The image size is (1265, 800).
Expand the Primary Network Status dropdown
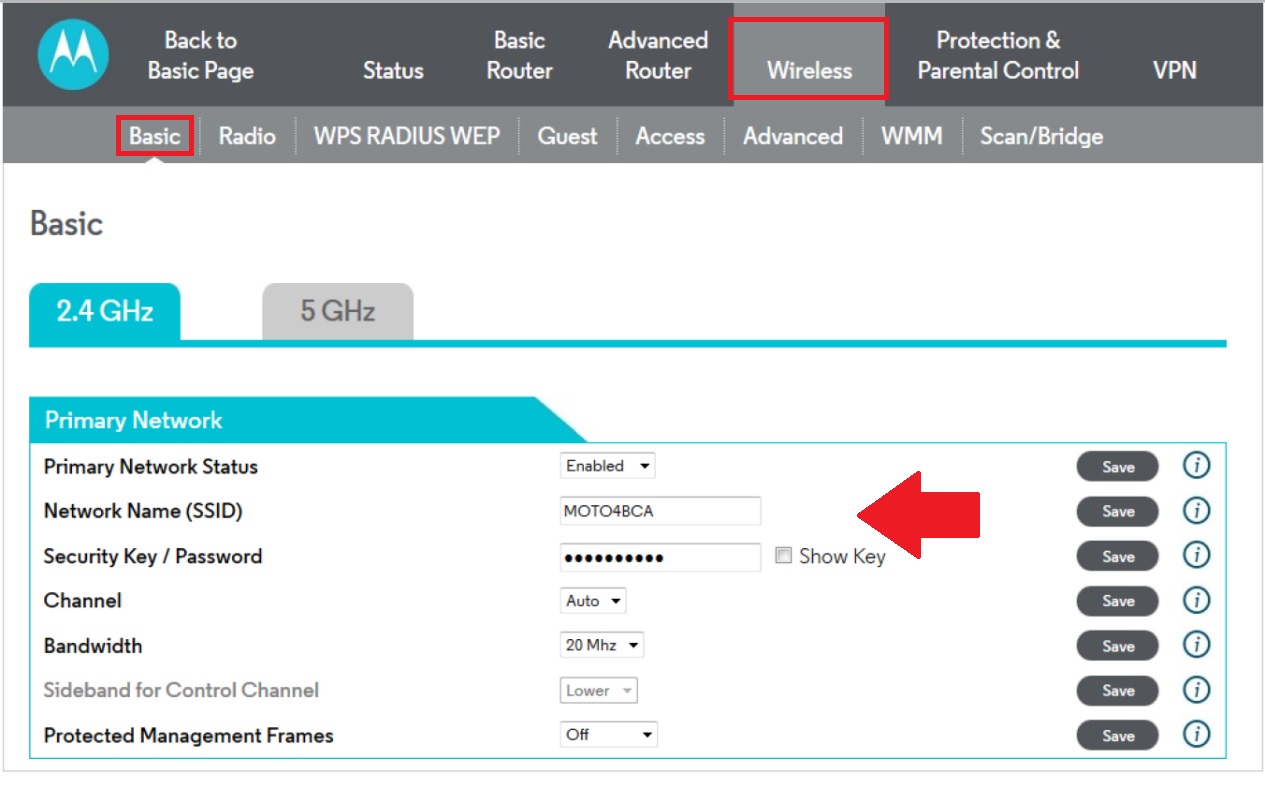607,466
